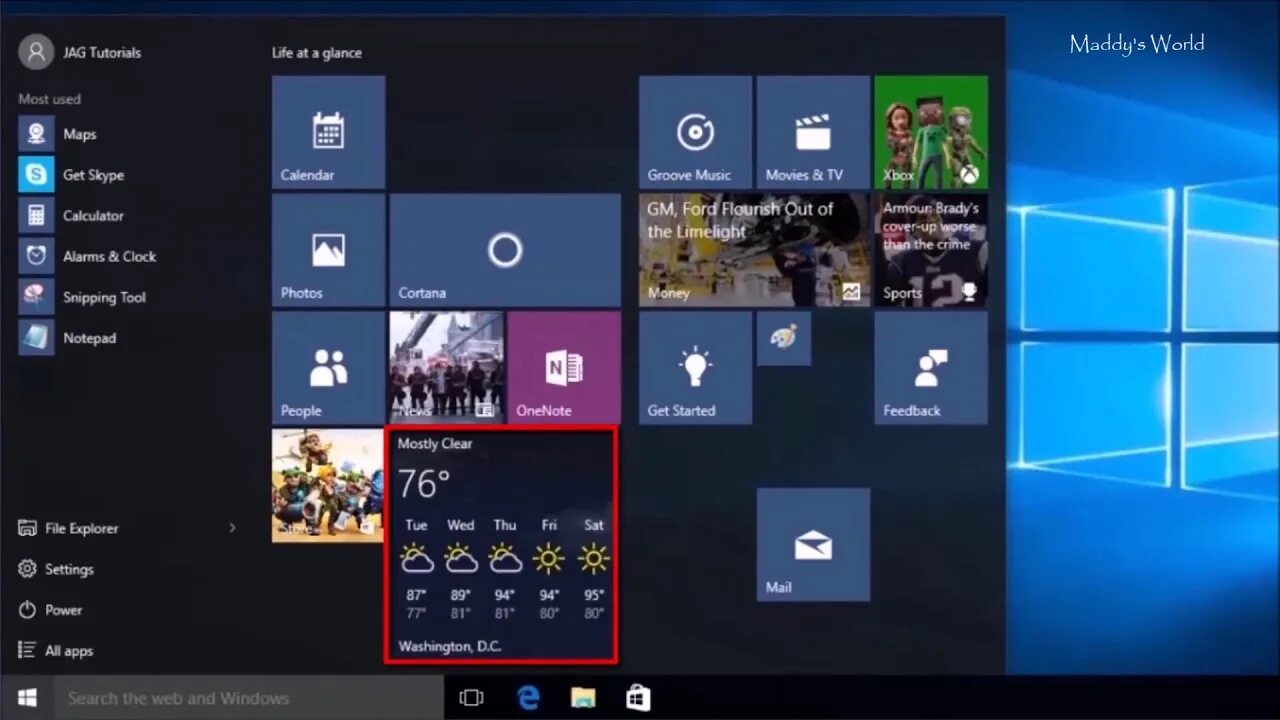This screenshot has width=1280, height=720.
Task: Open the OneNote tile
Action: pyautogui.click(x=564, y=368)
